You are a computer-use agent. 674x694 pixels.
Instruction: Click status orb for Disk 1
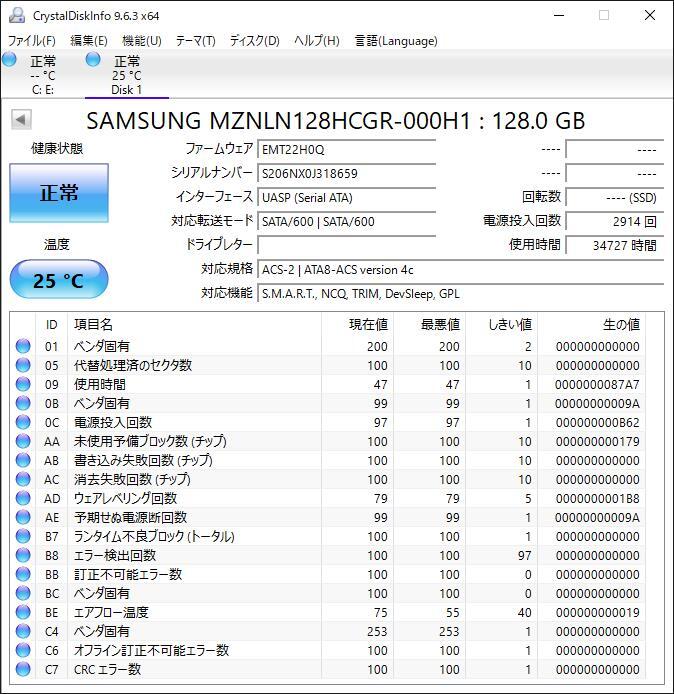coord(93,59)
